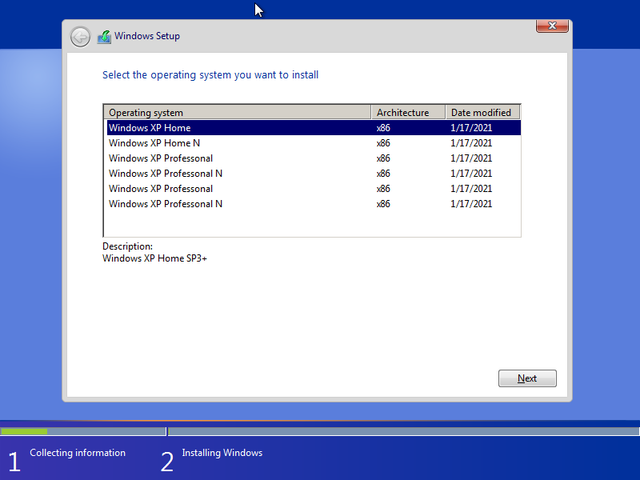Click the Windows Setup title bar icon
Image resolution: width=640 pixels, height=480 pixels.
[104, 37]
